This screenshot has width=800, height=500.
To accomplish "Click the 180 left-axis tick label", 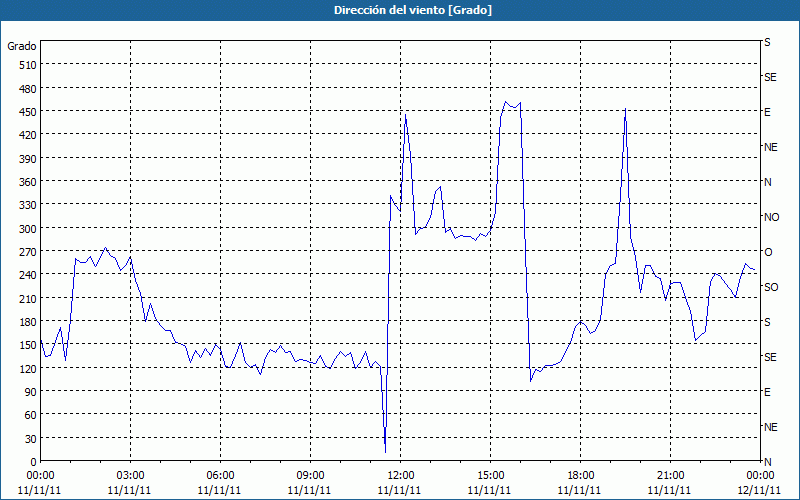I will coord(28,321).
